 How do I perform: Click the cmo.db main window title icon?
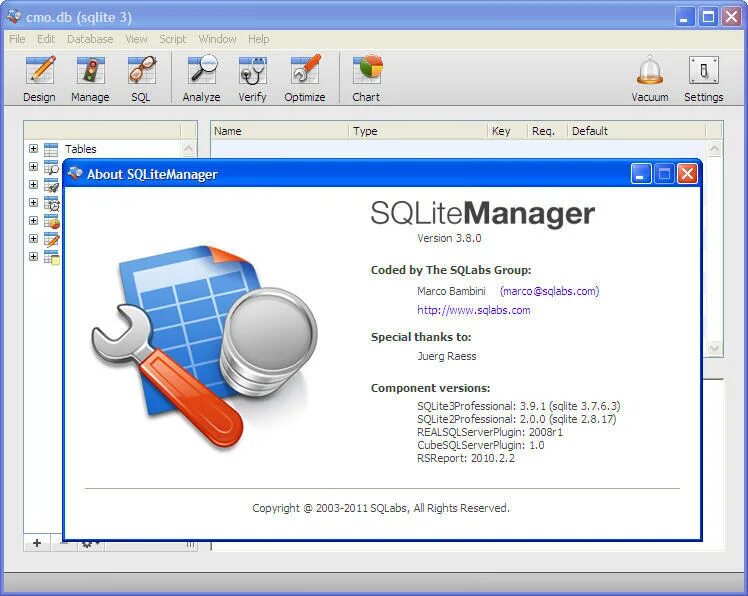[x=14, y=17]
